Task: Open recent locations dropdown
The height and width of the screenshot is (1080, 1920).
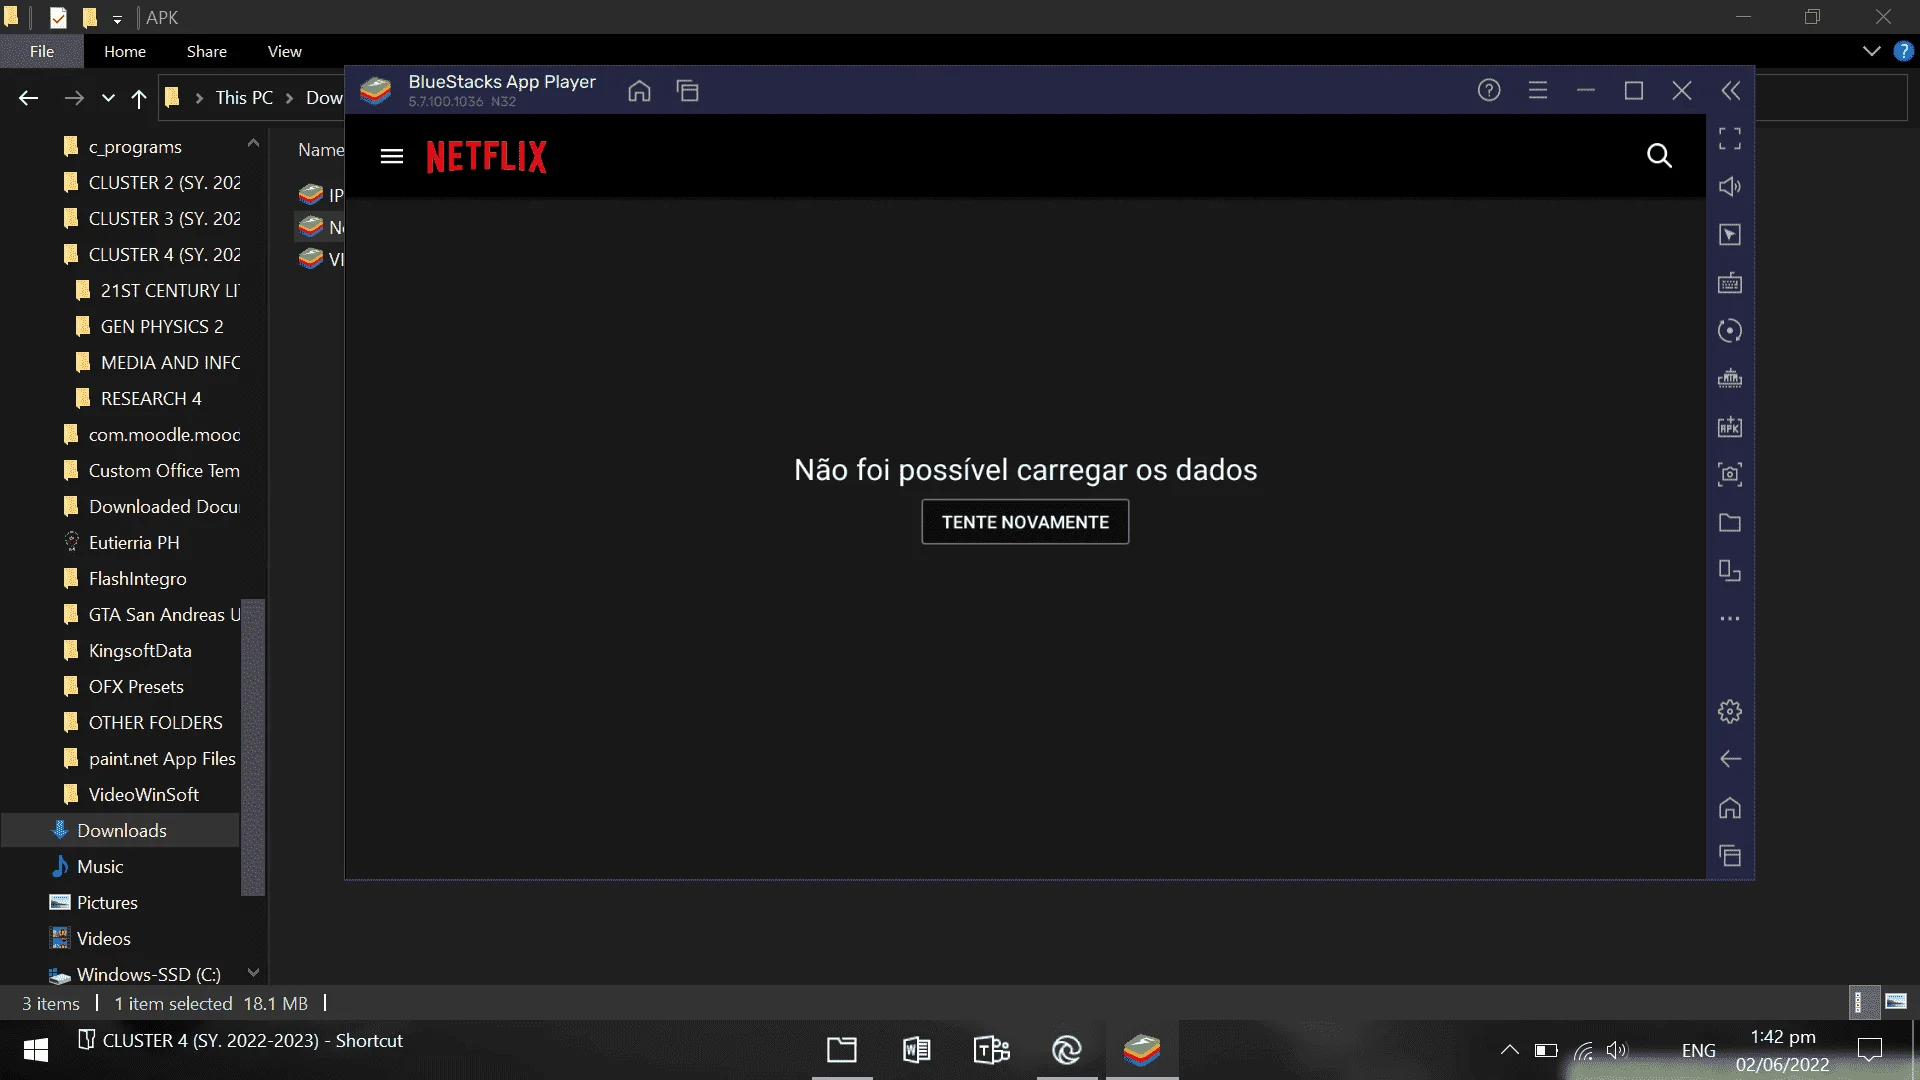Action: coord(108,98)
